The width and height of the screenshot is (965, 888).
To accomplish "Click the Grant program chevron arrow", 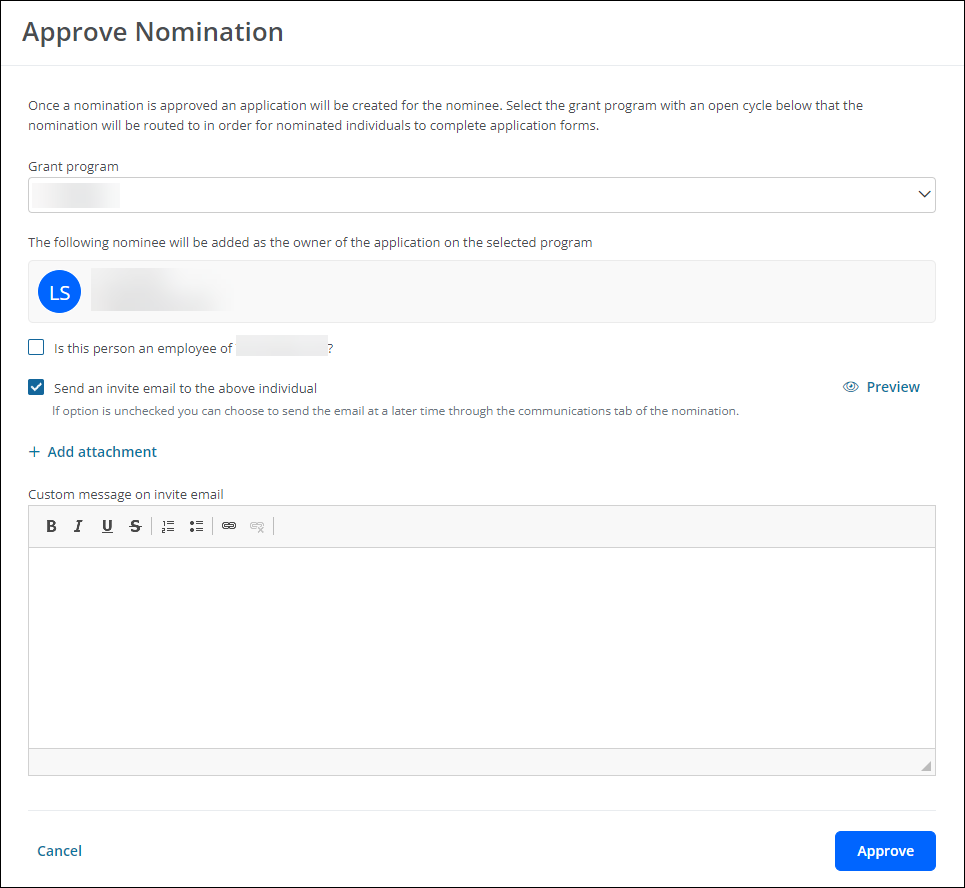I will [x=924, y=194].
